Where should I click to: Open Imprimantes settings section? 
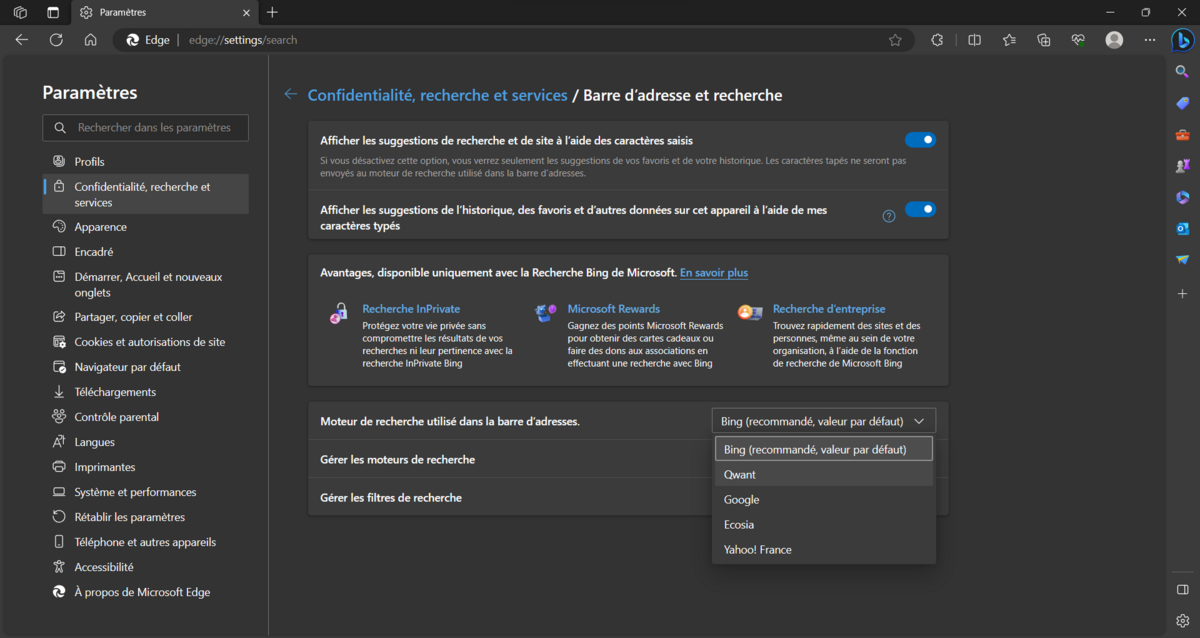(146, 467)
